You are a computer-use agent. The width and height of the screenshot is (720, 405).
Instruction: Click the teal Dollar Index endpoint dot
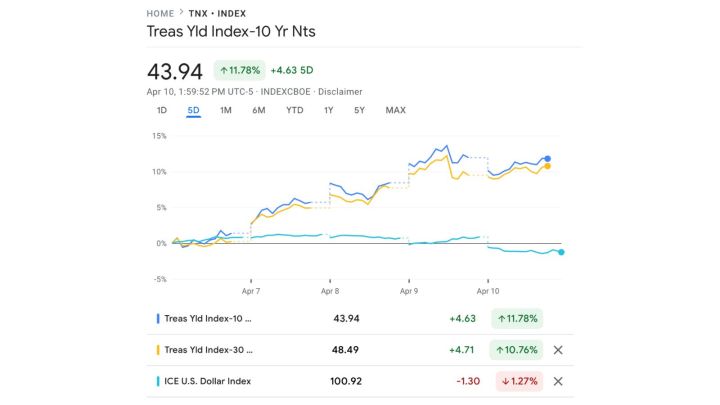click(561, 252)
